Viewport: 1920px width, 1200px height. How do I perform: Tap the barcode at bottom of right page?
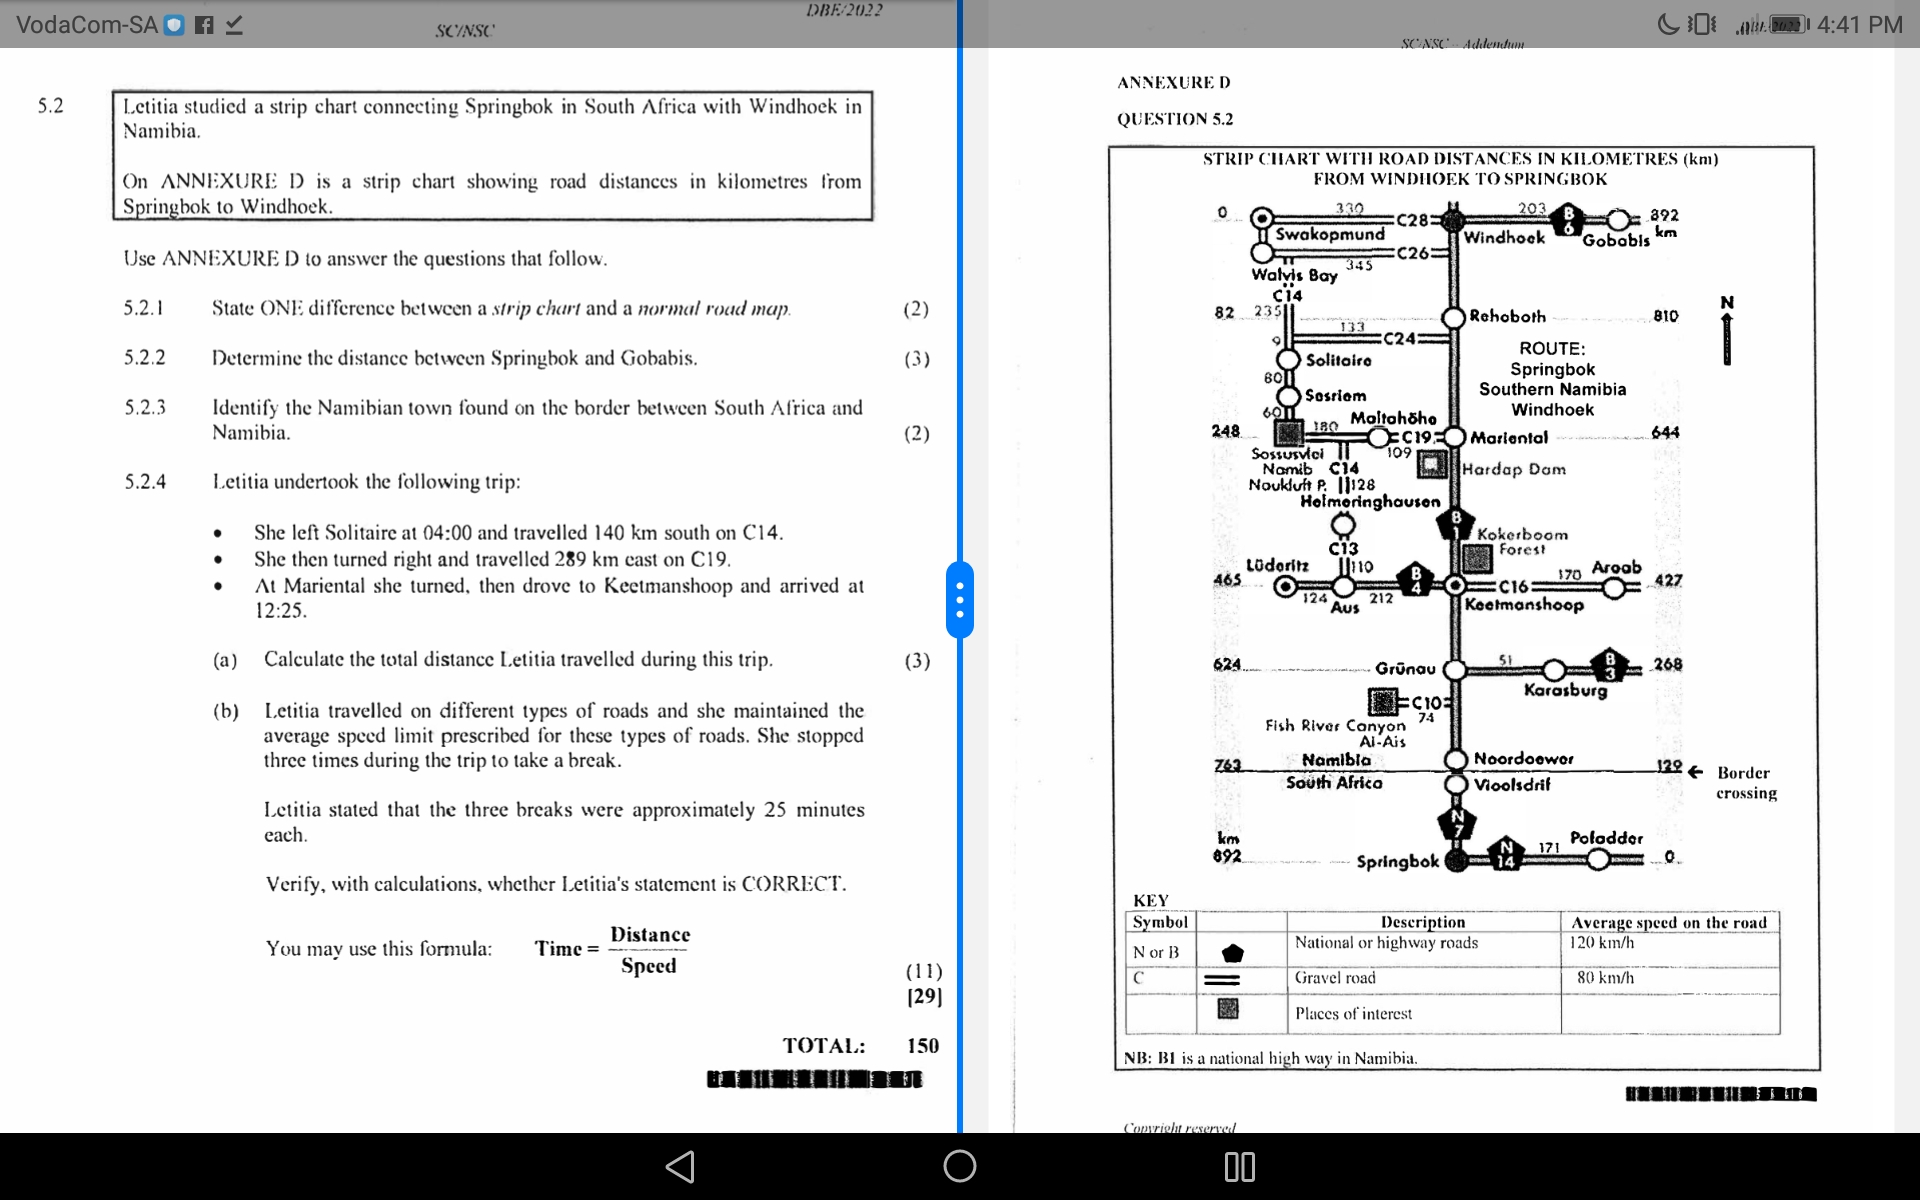point(1721,1094)
